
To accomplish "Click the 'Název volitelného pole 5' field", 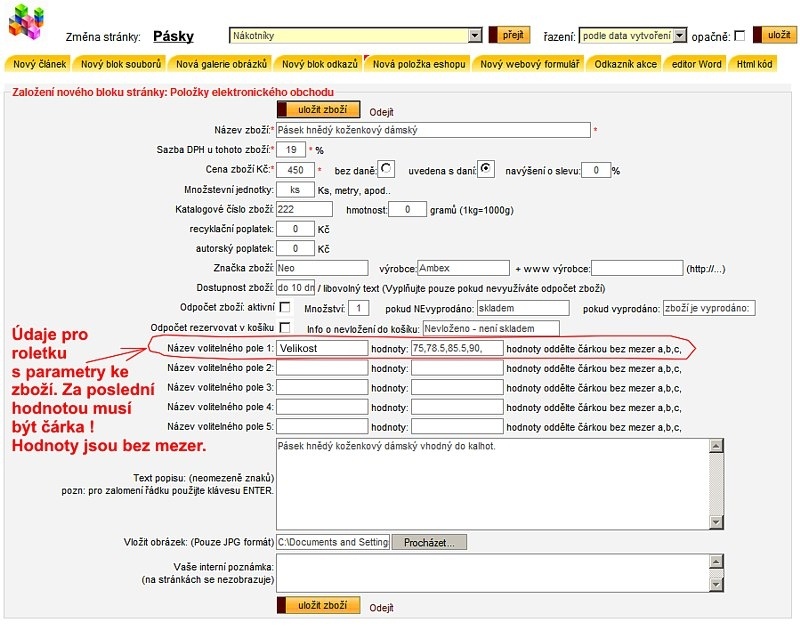I will click(x=322, y=426).
